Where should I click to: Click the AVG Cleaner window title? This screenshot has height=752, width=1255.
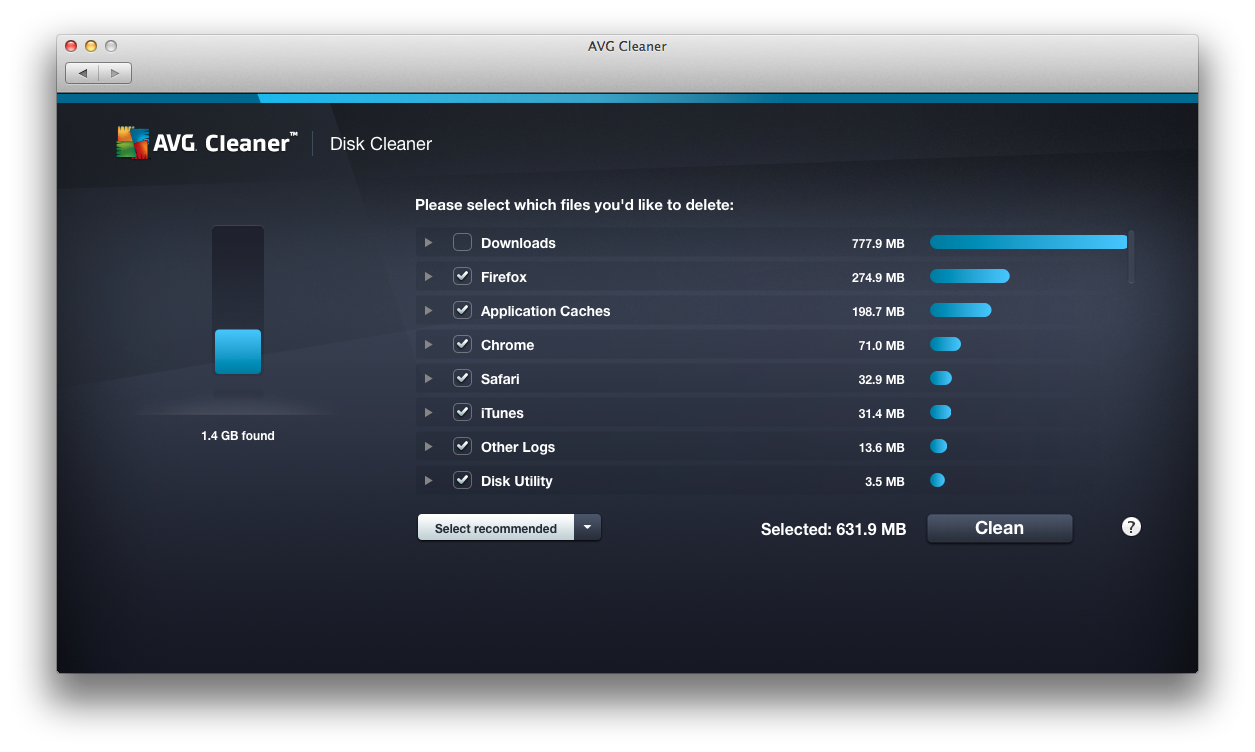pos(627,46)
